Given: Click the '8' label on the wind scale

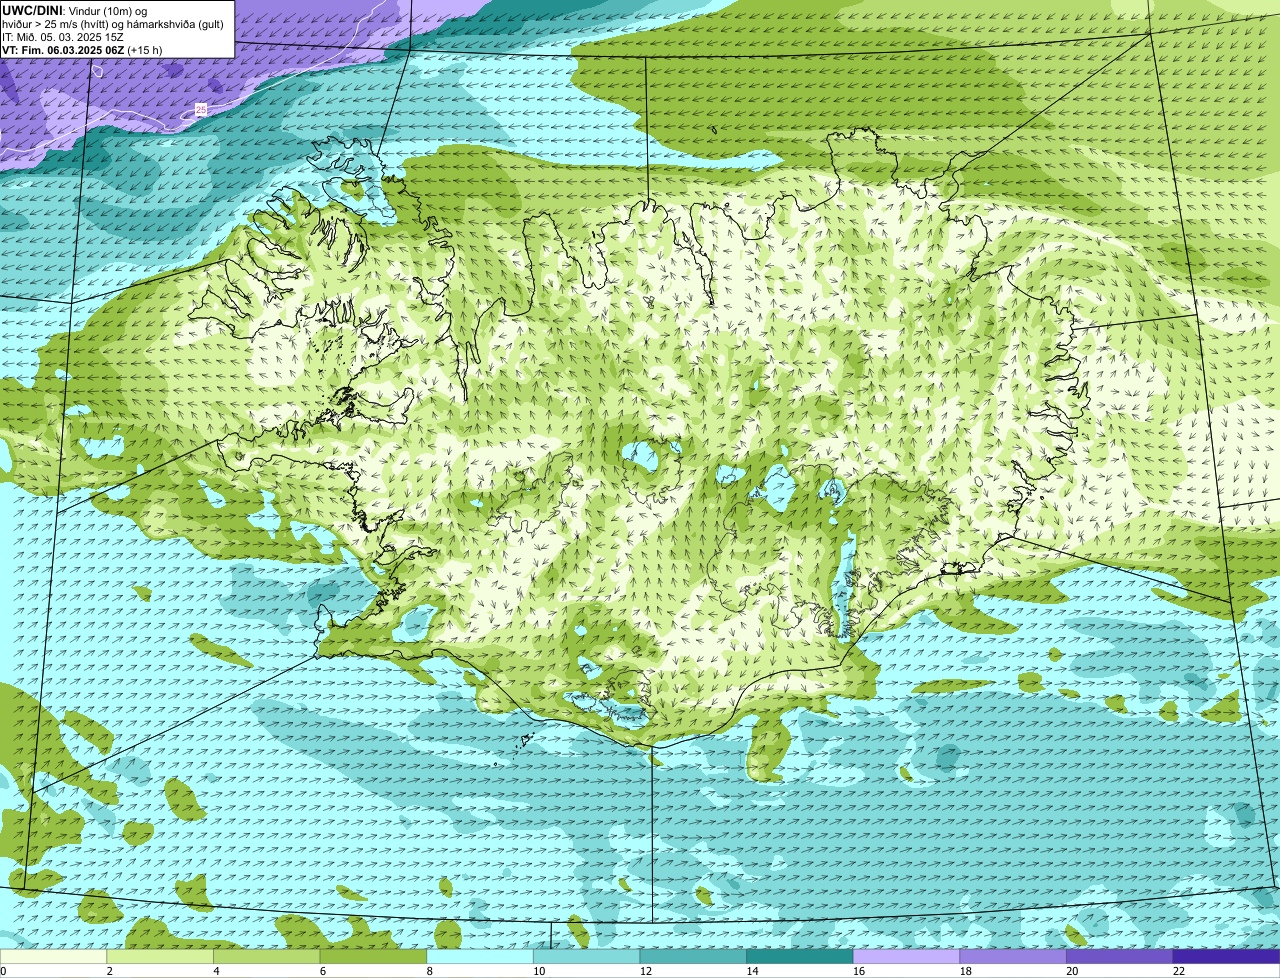Looking at the screenshot, I should 430,971.
